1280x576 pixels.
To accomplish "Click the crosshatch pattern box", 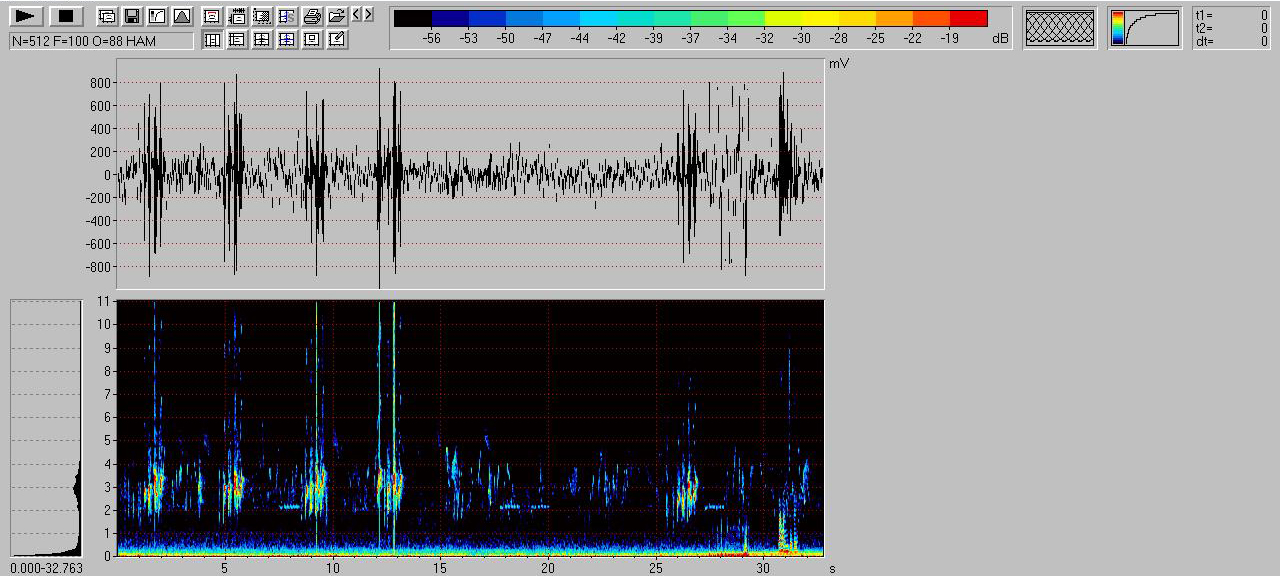I will [1060, 28].
